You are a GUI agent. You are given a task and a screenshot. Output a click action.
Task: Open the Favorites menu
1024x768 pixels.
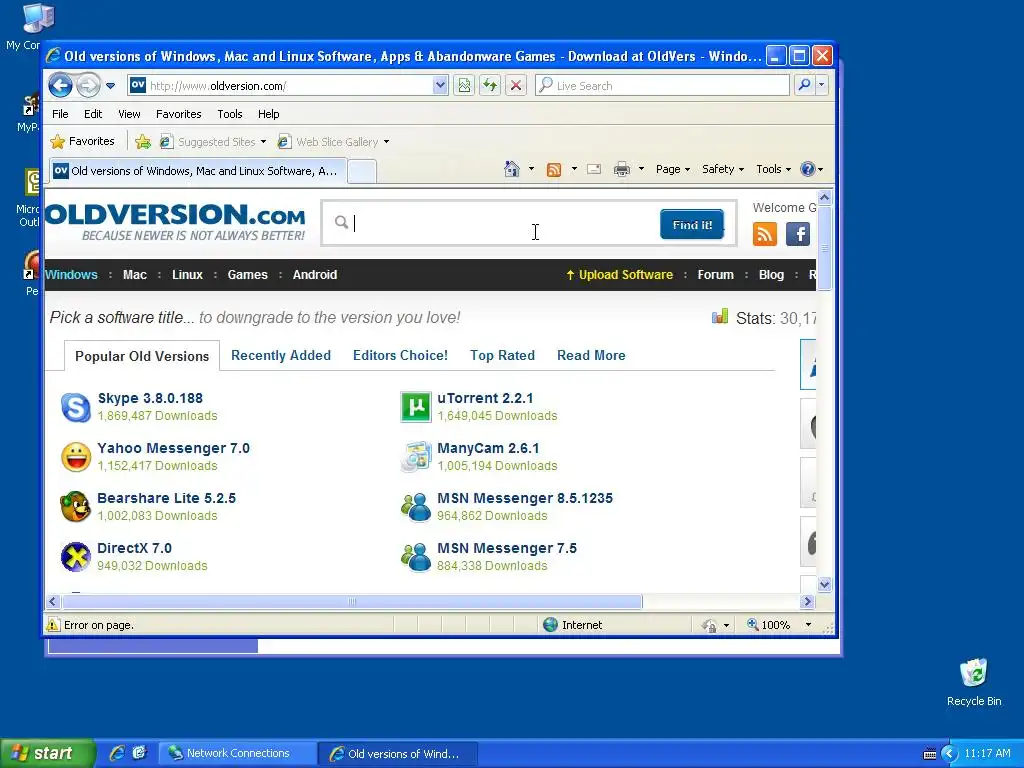coord(178,114)
